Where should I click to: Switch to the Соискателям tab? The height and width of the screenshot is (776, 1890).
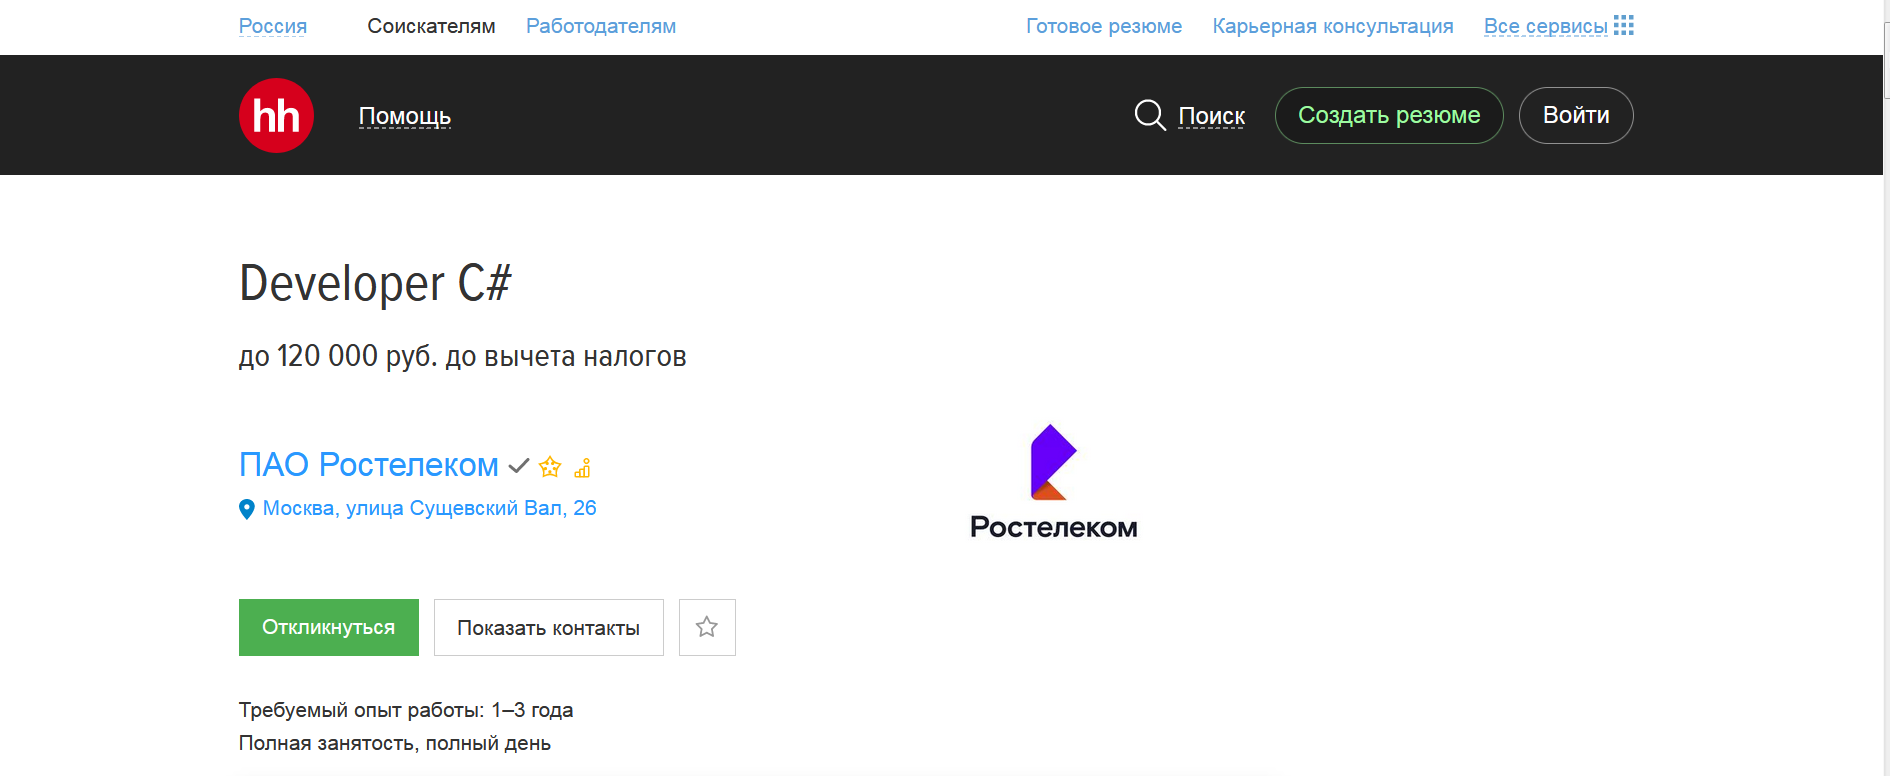(x=431, y=26)
